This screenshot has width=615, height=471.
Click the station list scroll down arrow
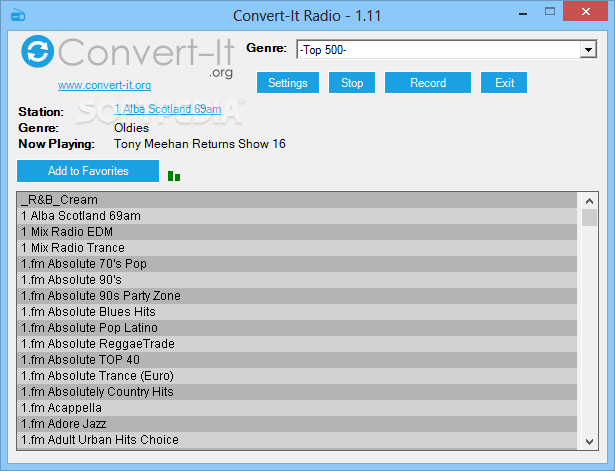click(x=589, y=442)
